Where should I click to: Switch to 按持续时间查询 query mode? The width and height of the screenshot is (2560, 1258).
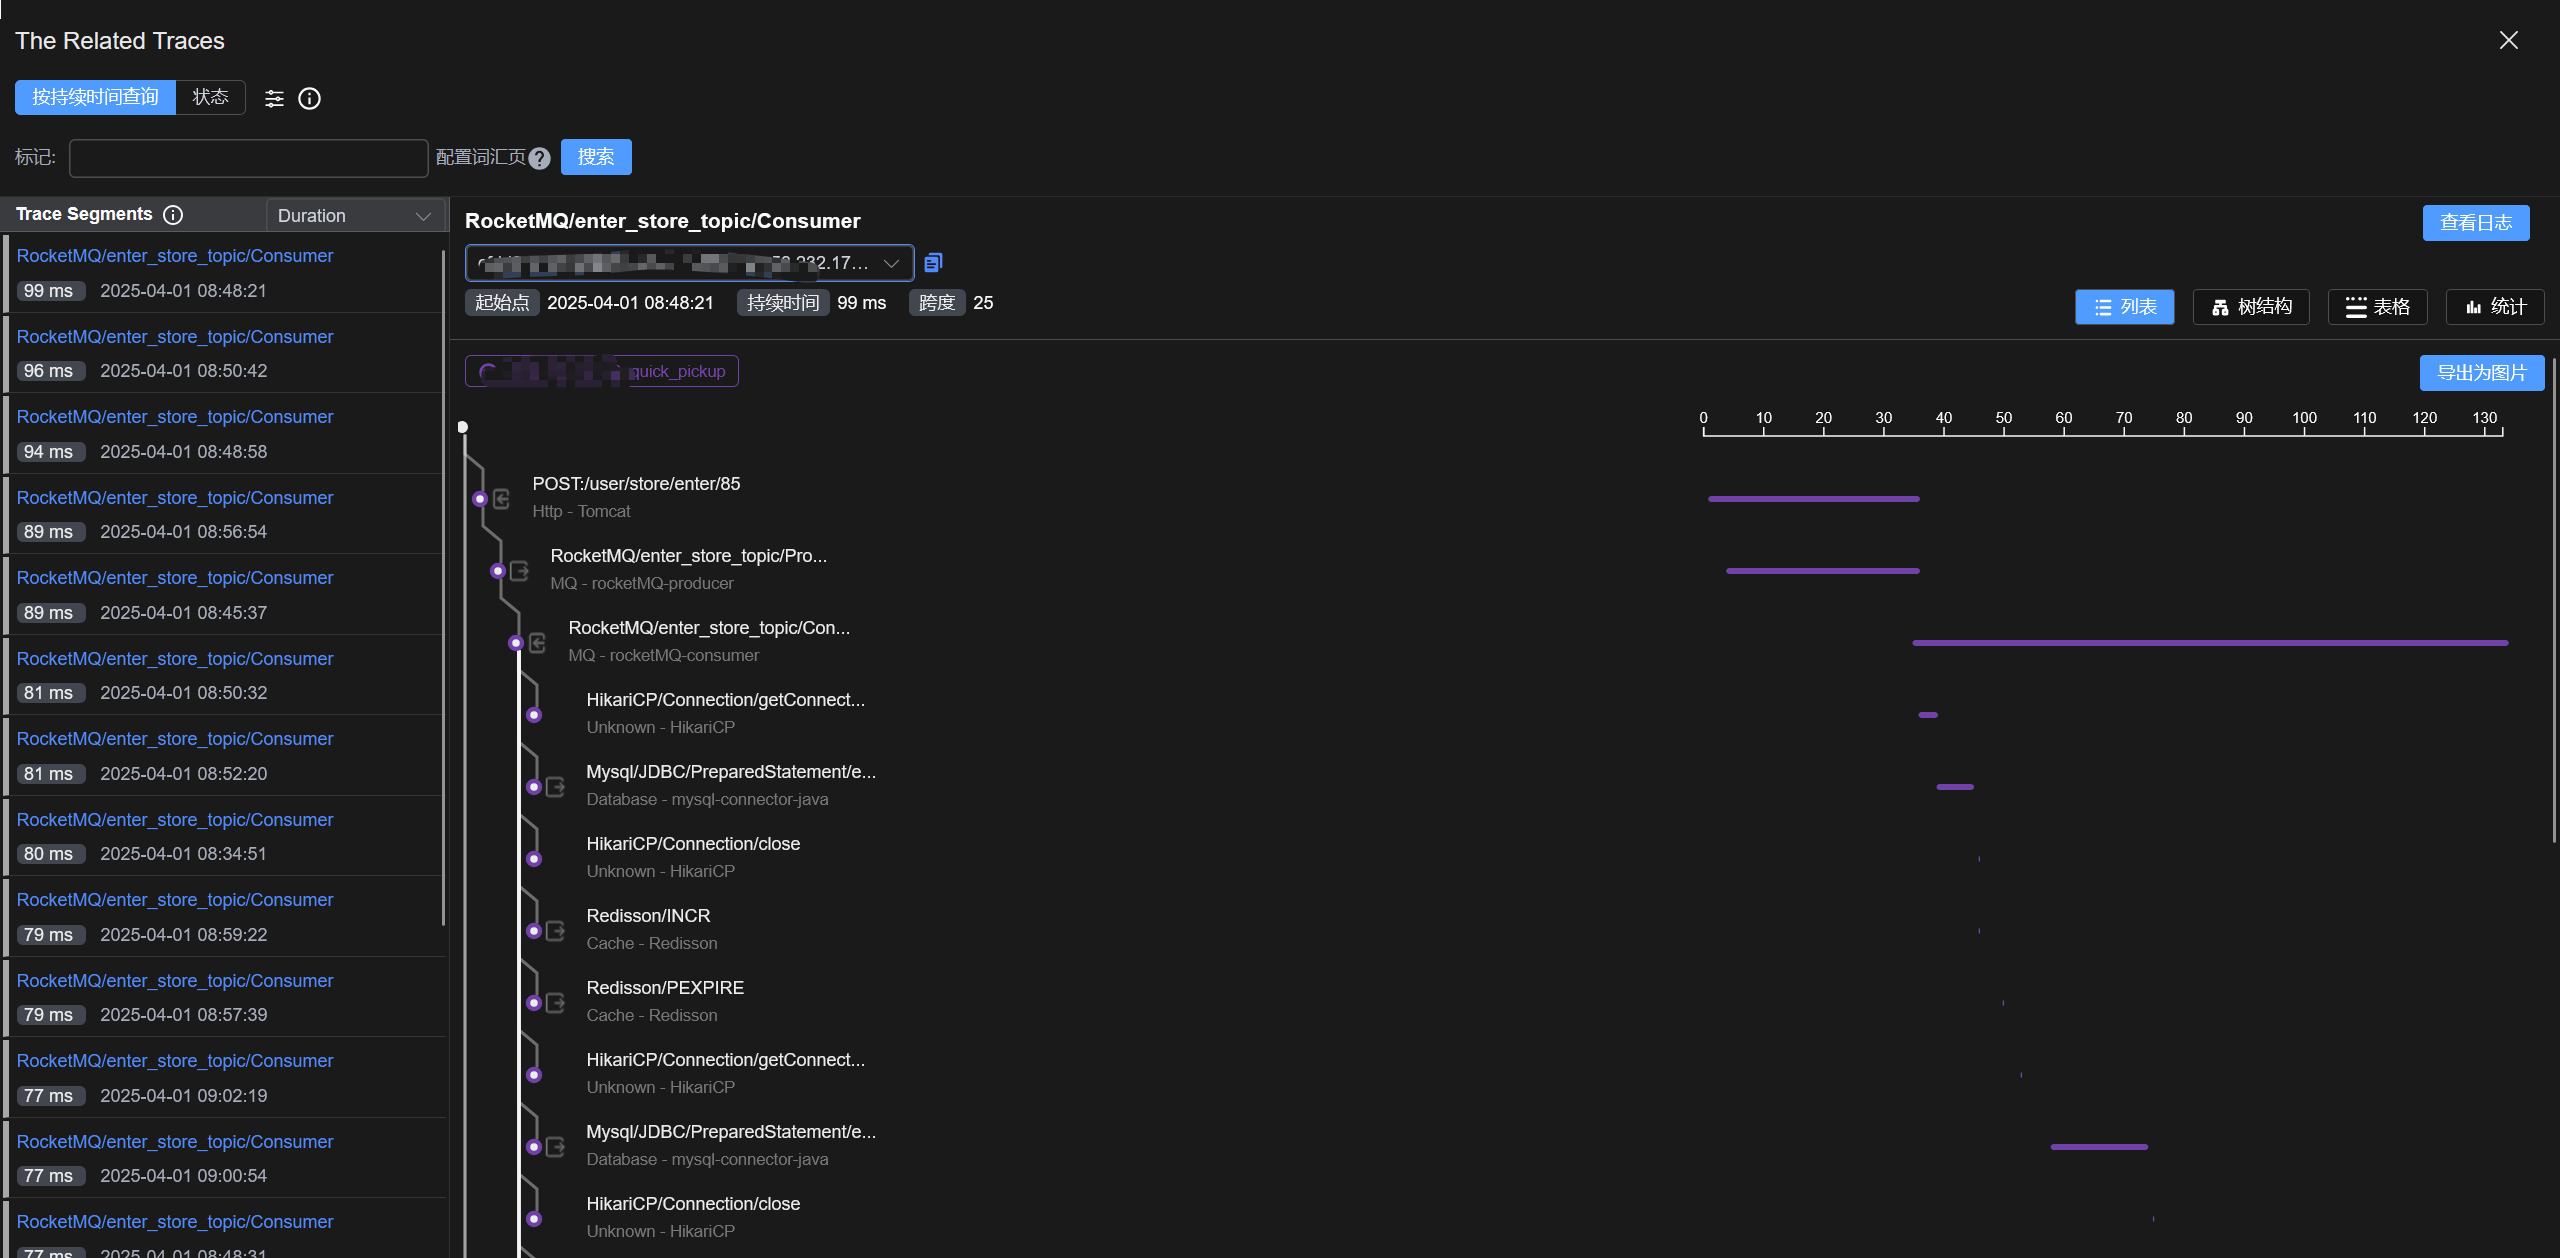click(x=95, y=97)
